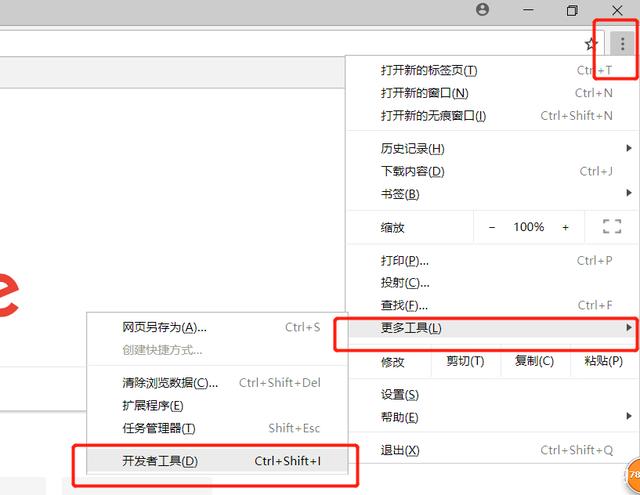Image resolution: width=640 pixels, height=495 pixels.
Task: Expand the History (历史记录) submenu
Action: [491, 149]
